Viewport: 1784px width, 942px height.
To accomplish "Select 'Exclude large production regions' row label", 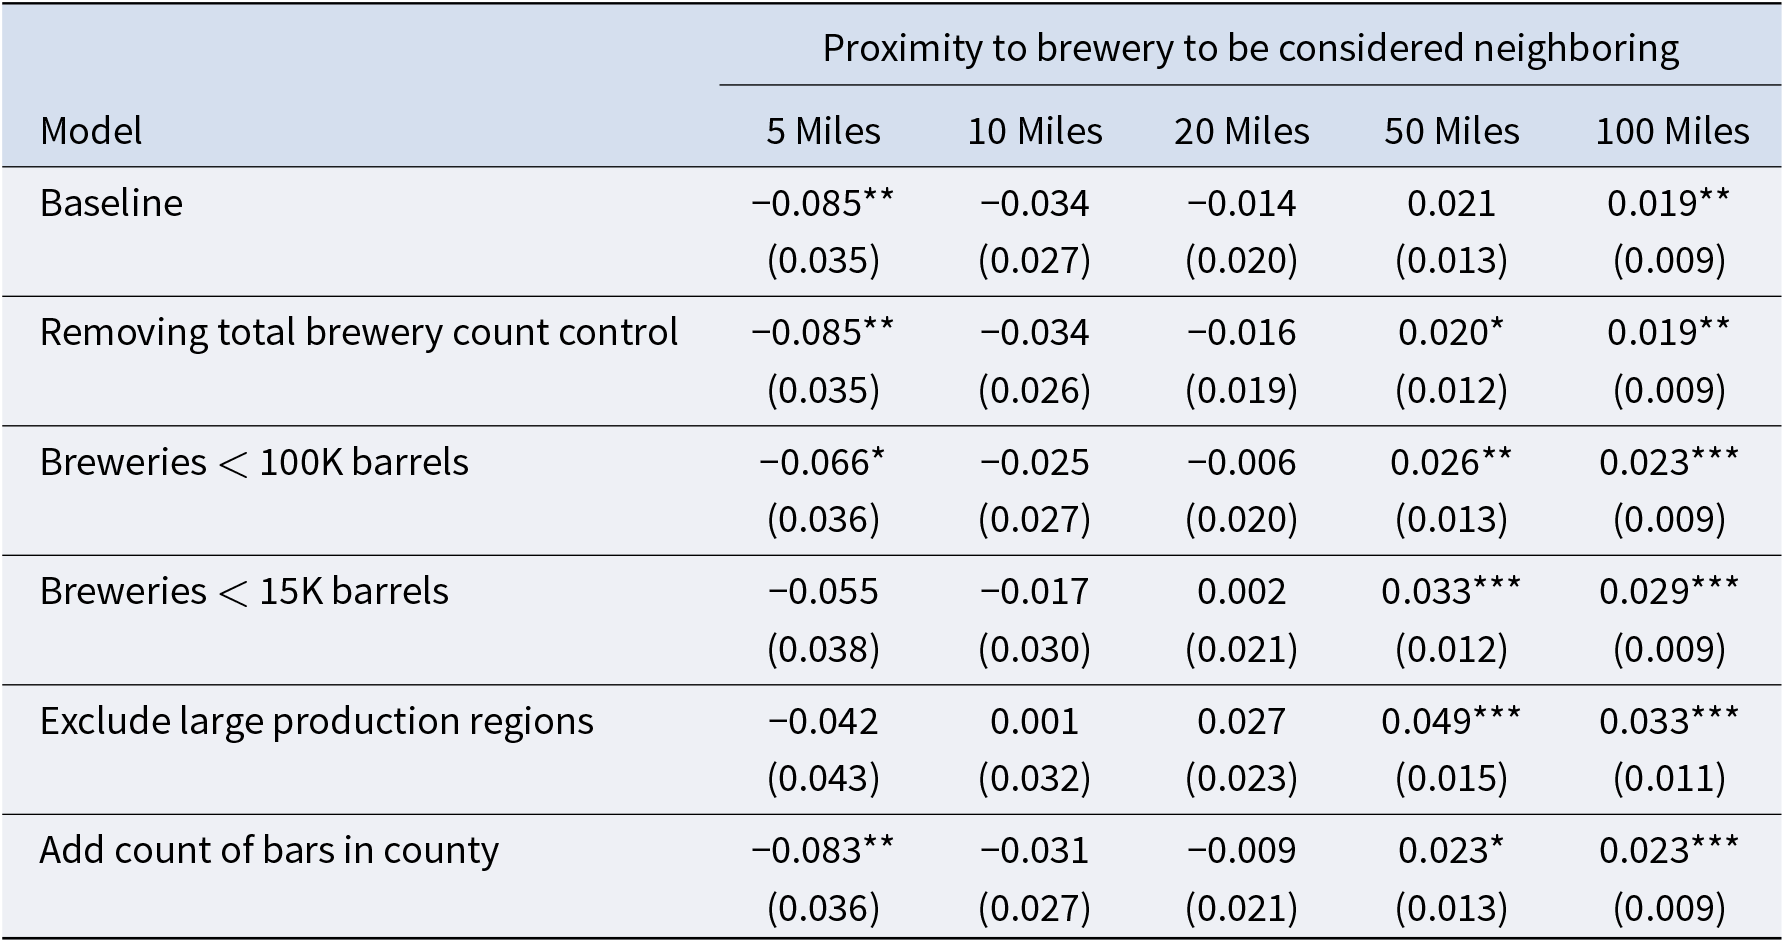I will coord(316,721).
